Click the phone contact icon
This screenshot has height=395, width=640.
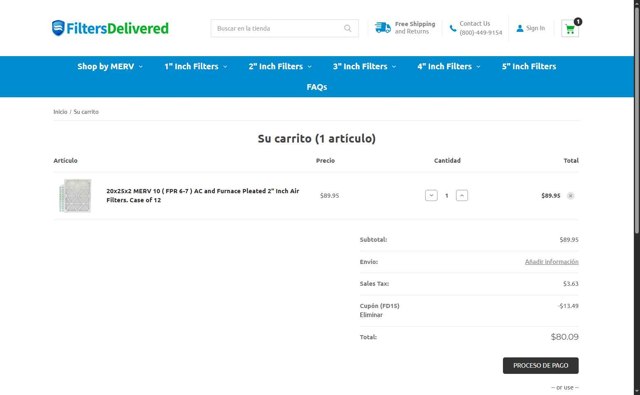tap(453, 28)
